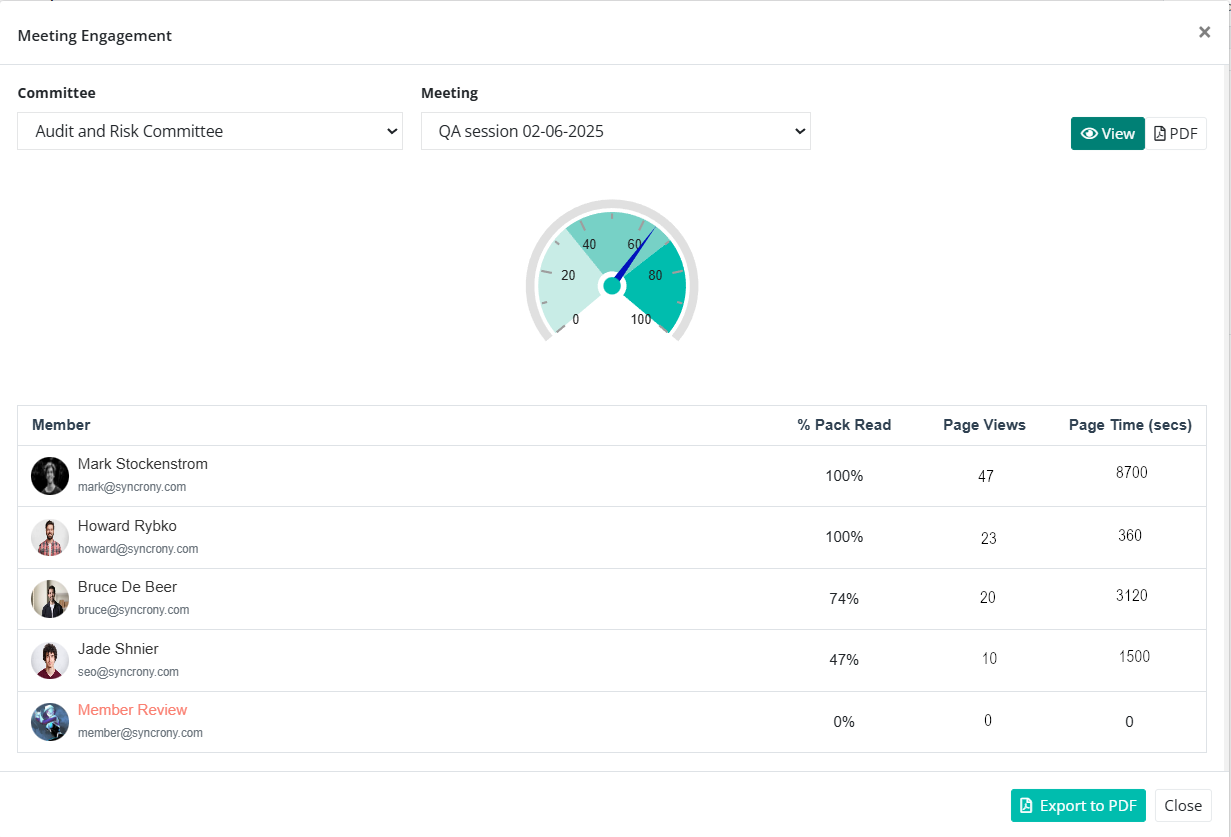
Task: Click the Member Review profile avatar
Action: tap(50, 721)
